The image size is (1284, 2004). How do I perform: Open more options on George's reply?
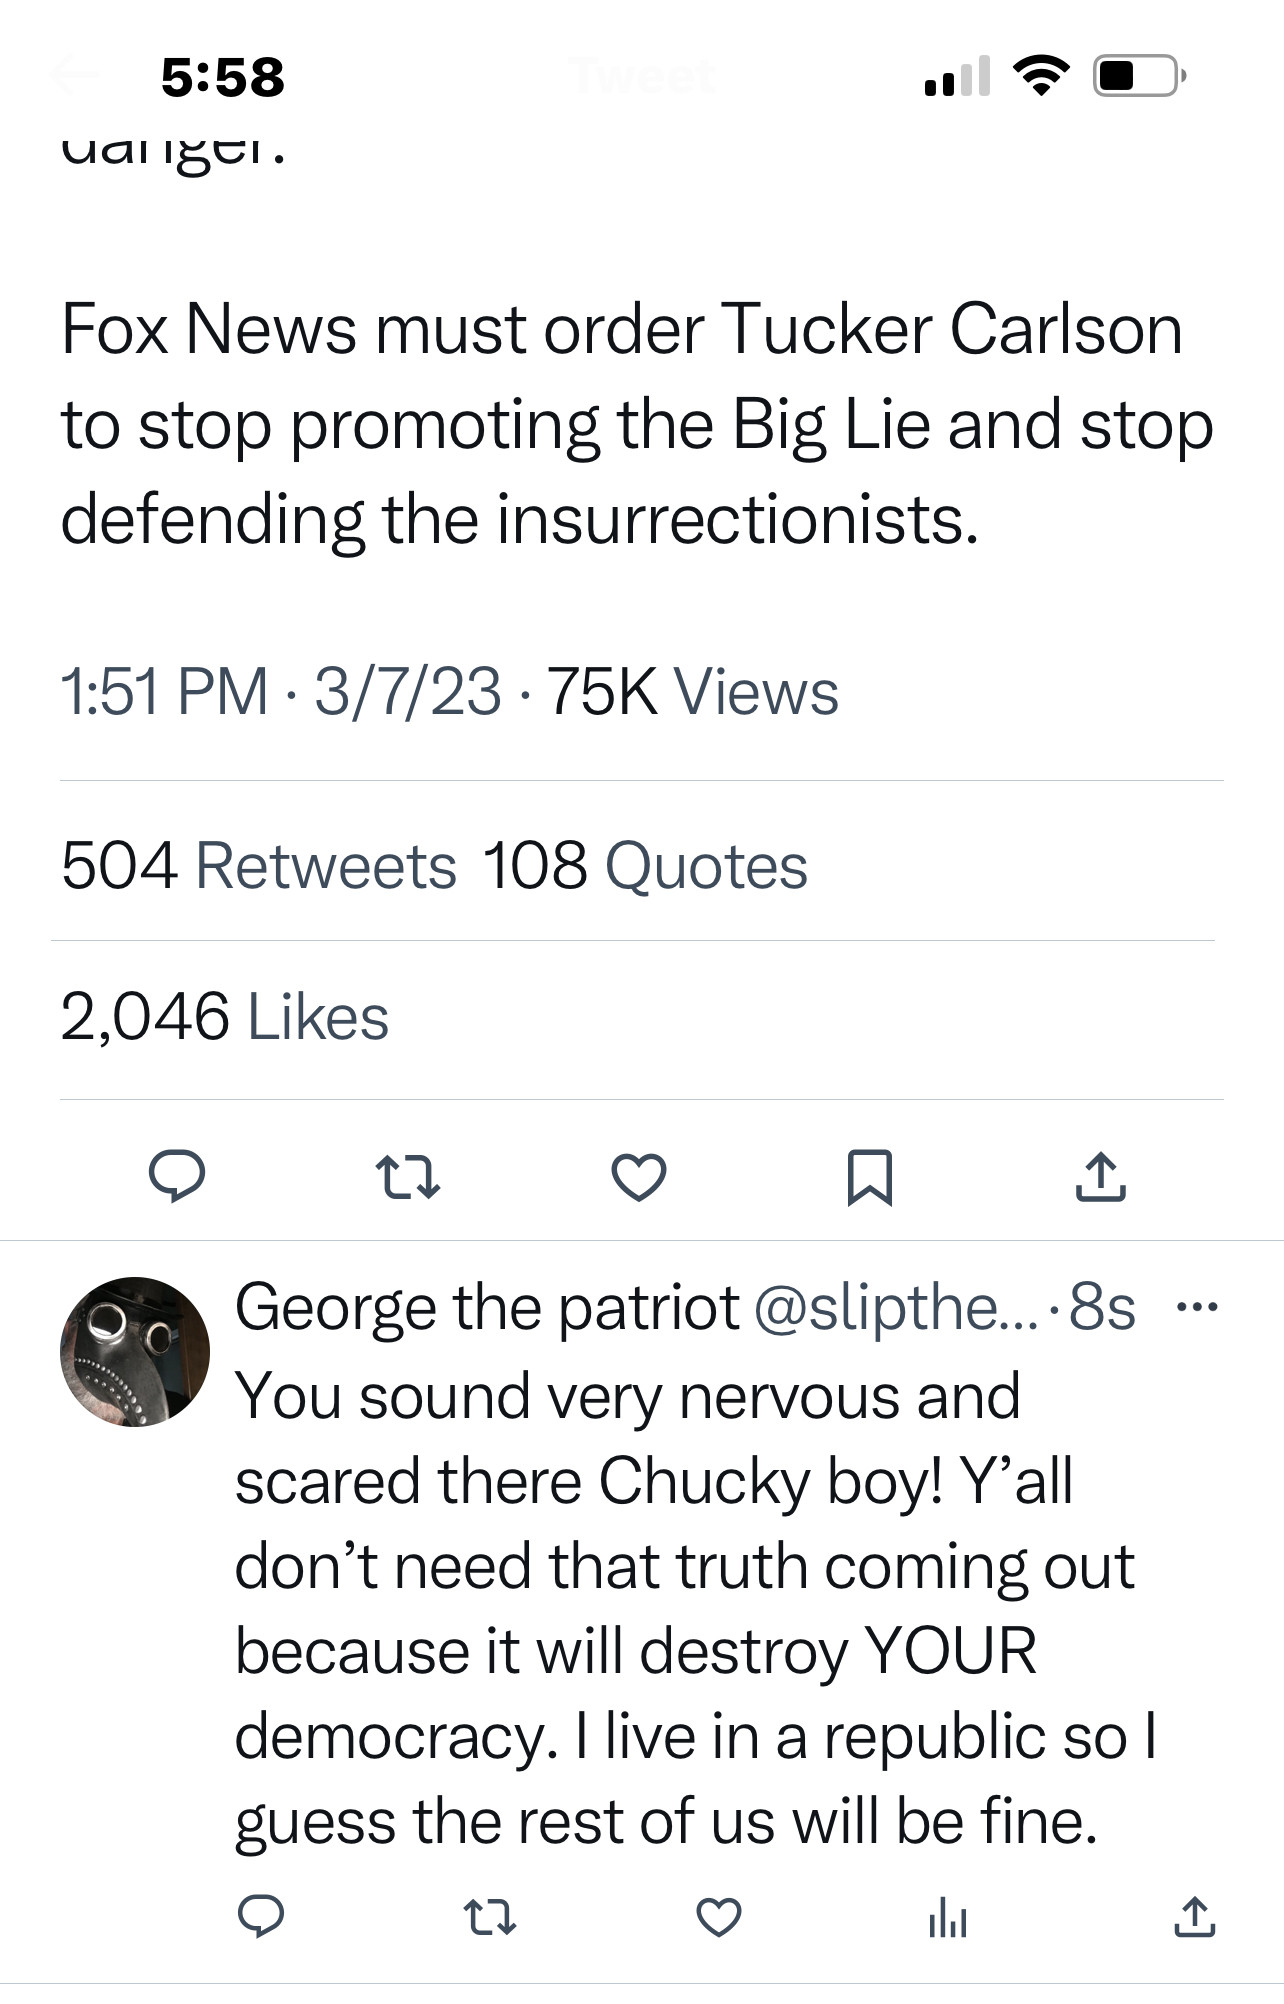[x=1197, y=1306]
